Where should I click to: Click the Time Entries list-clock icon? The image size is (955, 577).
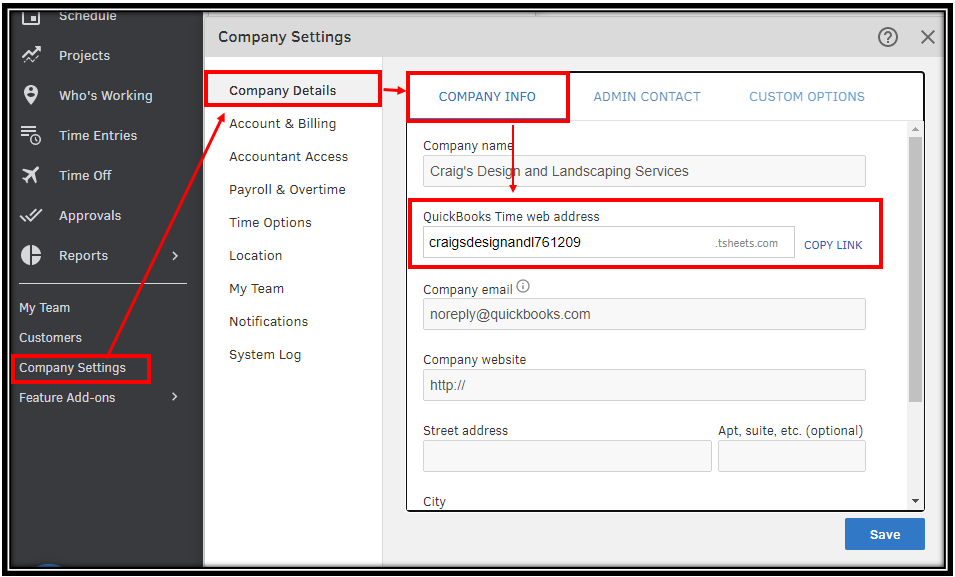(30, 135)
